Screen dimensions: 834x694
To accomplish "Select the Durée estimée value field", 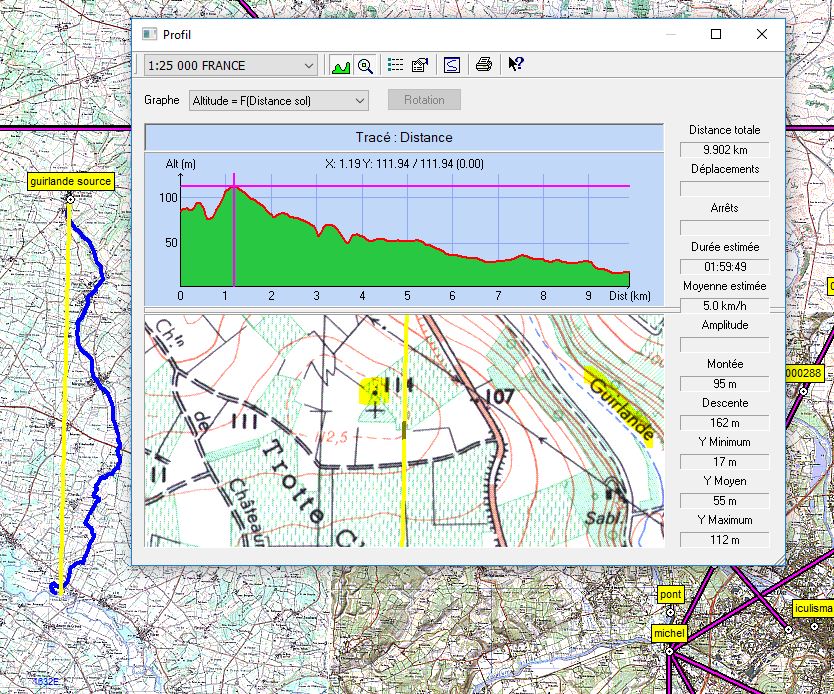I will coord(724,267).
